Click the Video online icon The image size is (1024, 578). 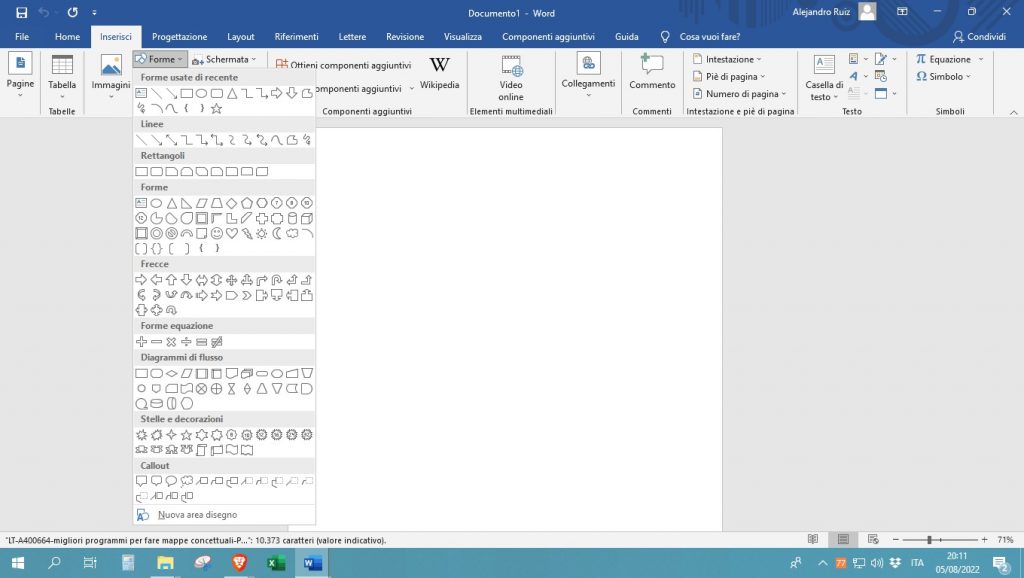coord(511,76)
